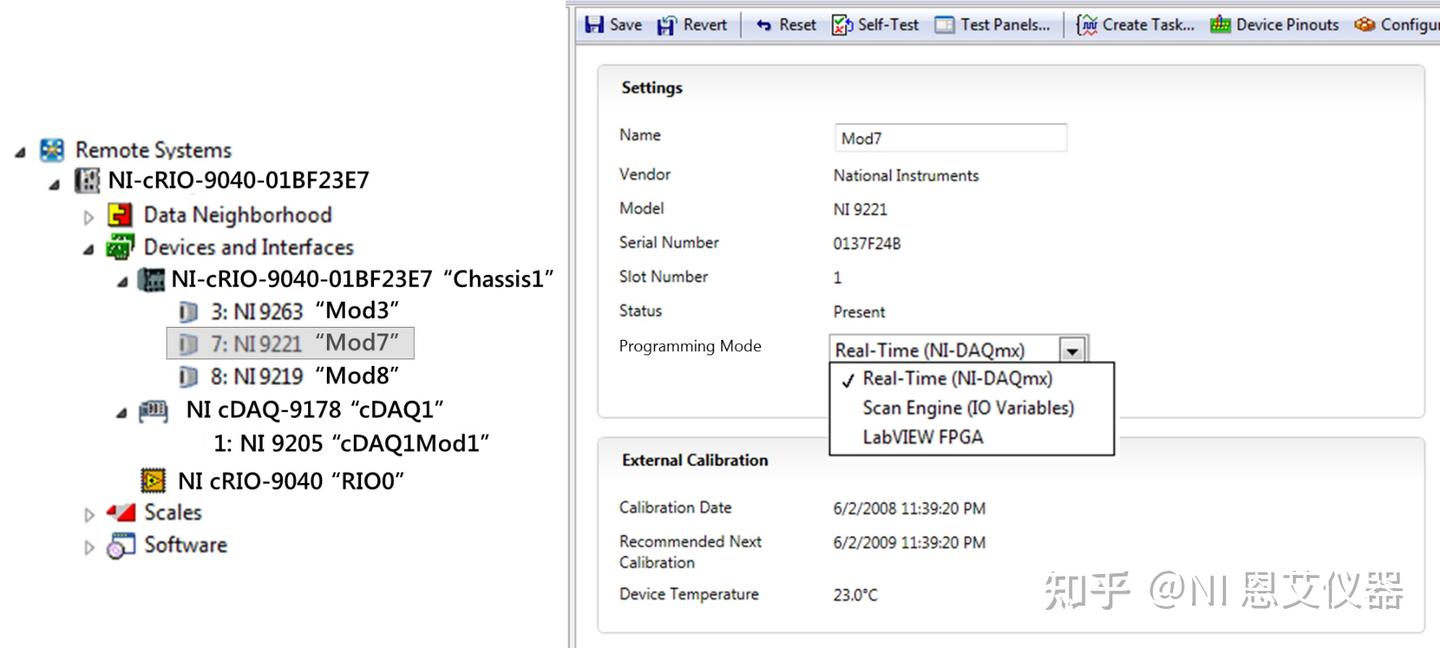Click the Save button label
Viewport: 1440px width, 648px height.
(626, 25)
